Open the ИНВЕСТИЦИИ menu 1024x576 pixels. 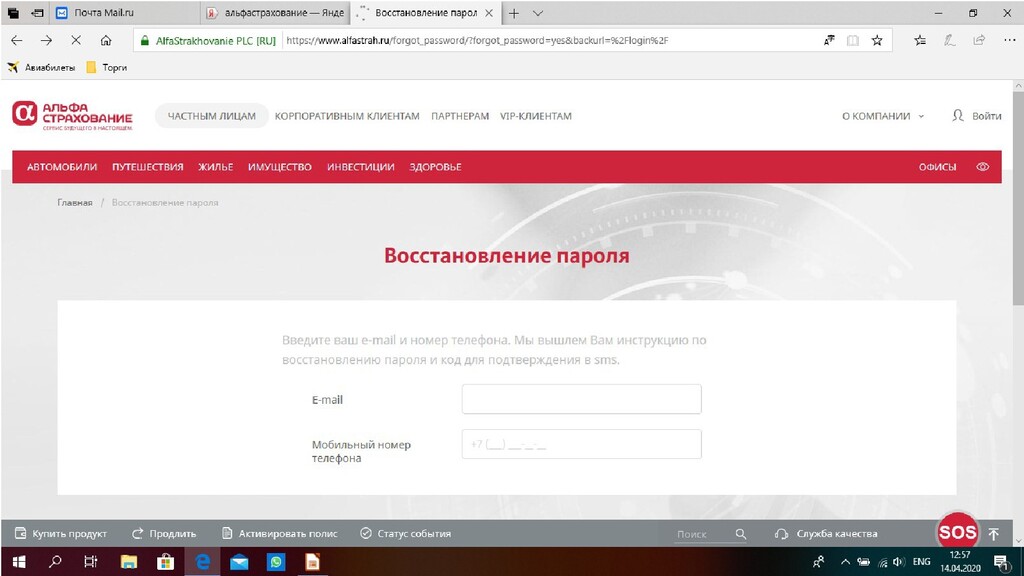pos(360,167)
